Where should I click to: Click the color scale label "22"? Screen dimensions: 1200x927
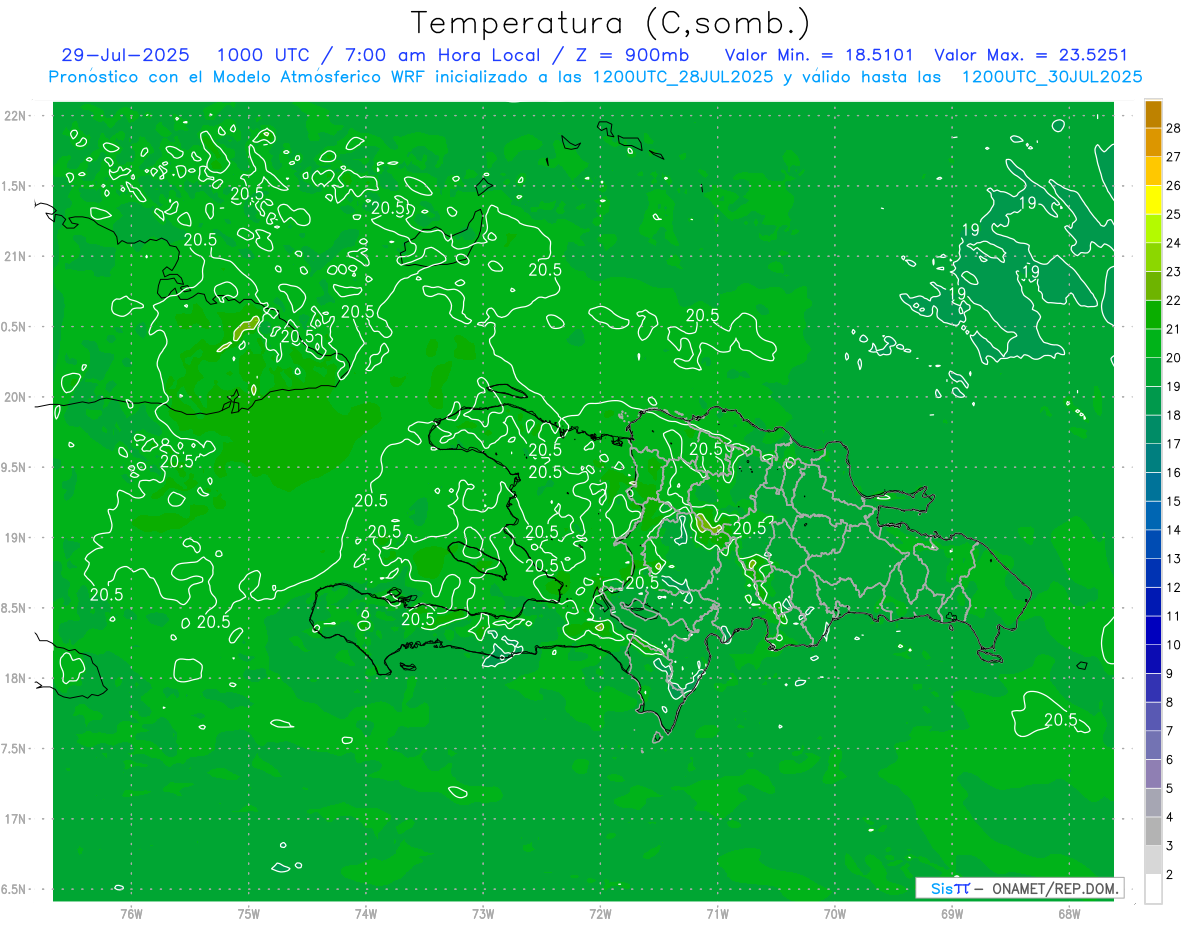coord(1173,300)
